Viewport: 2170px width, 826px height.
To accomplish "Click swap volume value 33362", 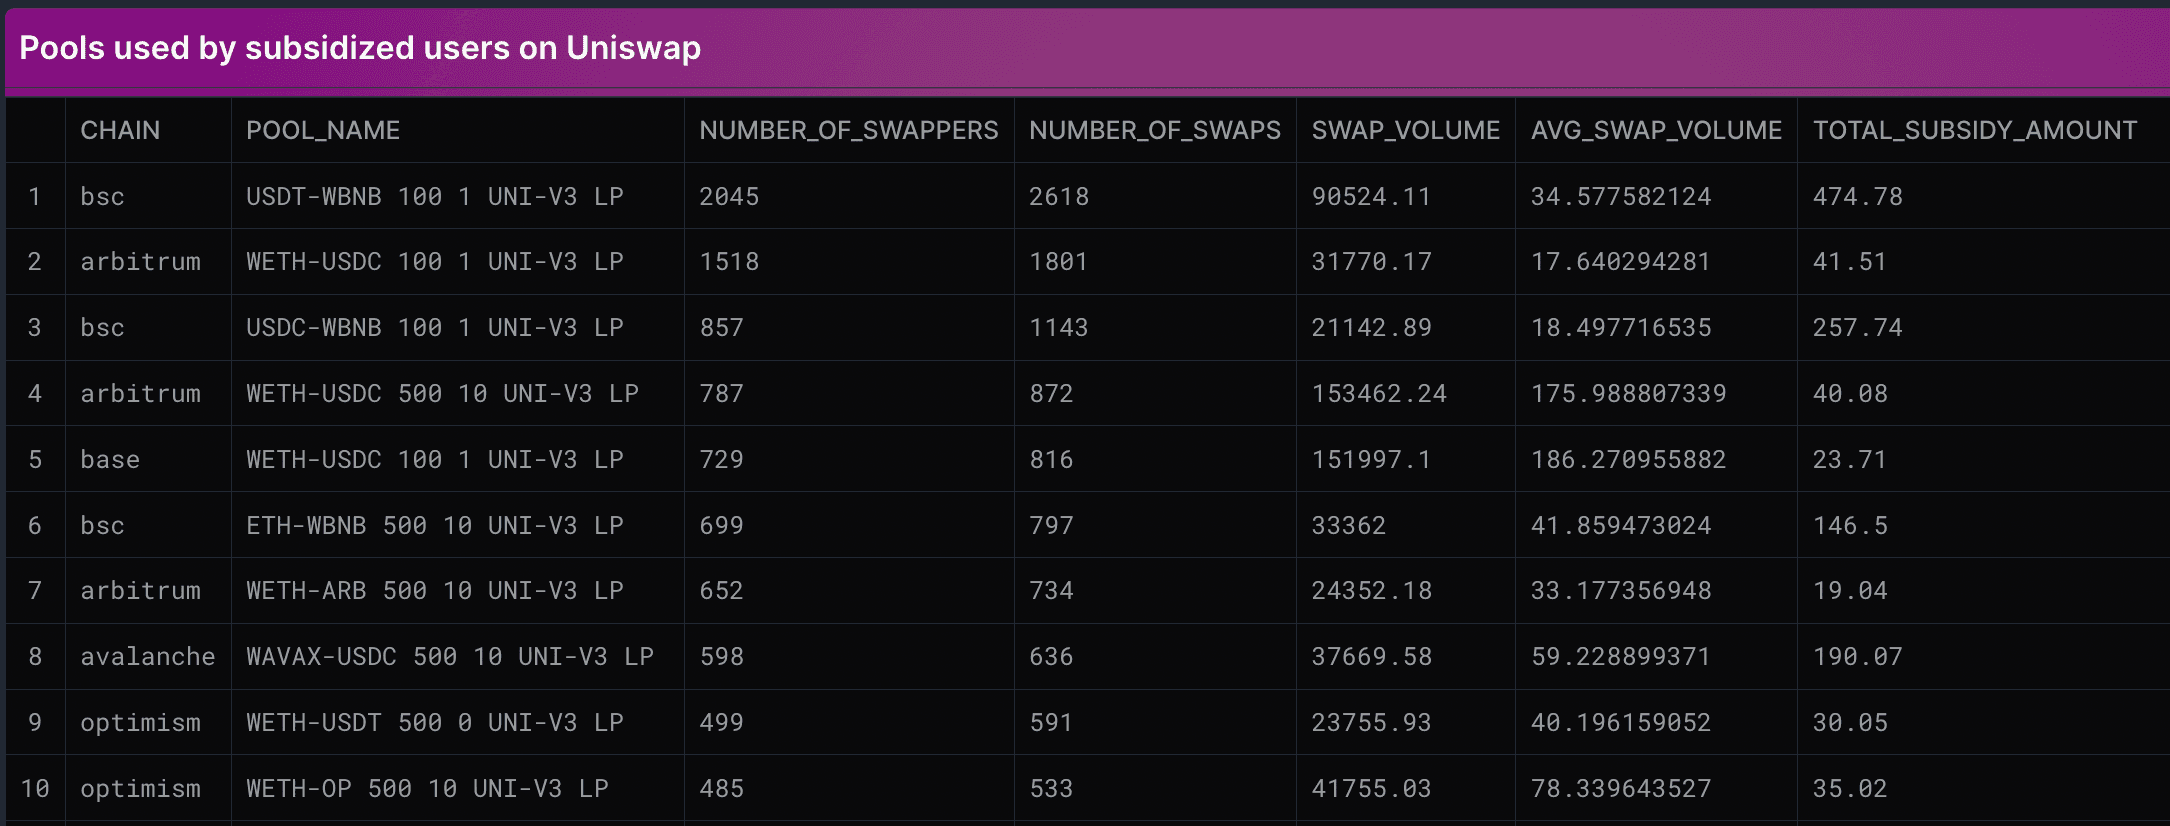I will [x=1348, y=525].
